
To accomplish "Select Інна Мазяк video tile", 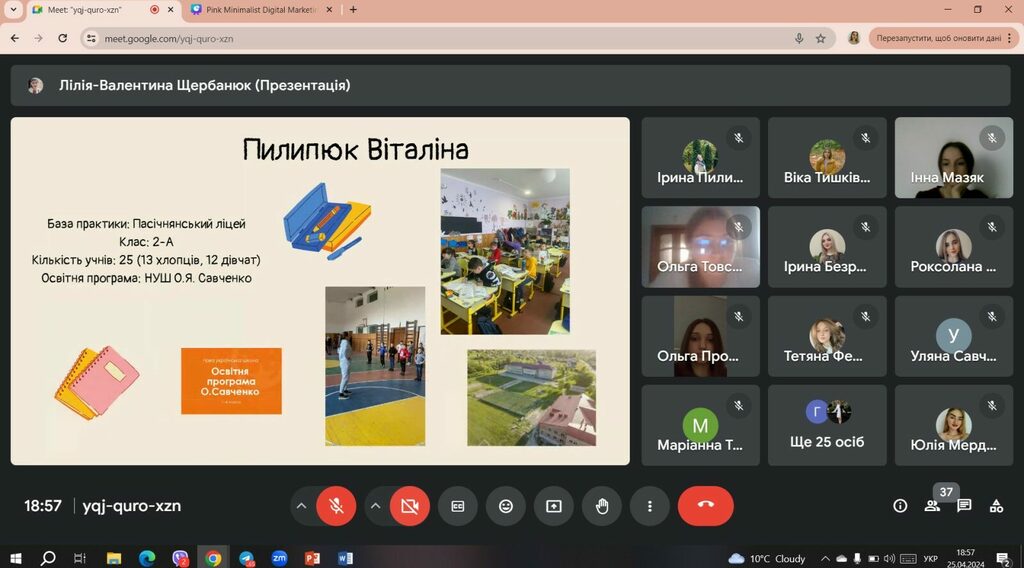I will (953, 157).
